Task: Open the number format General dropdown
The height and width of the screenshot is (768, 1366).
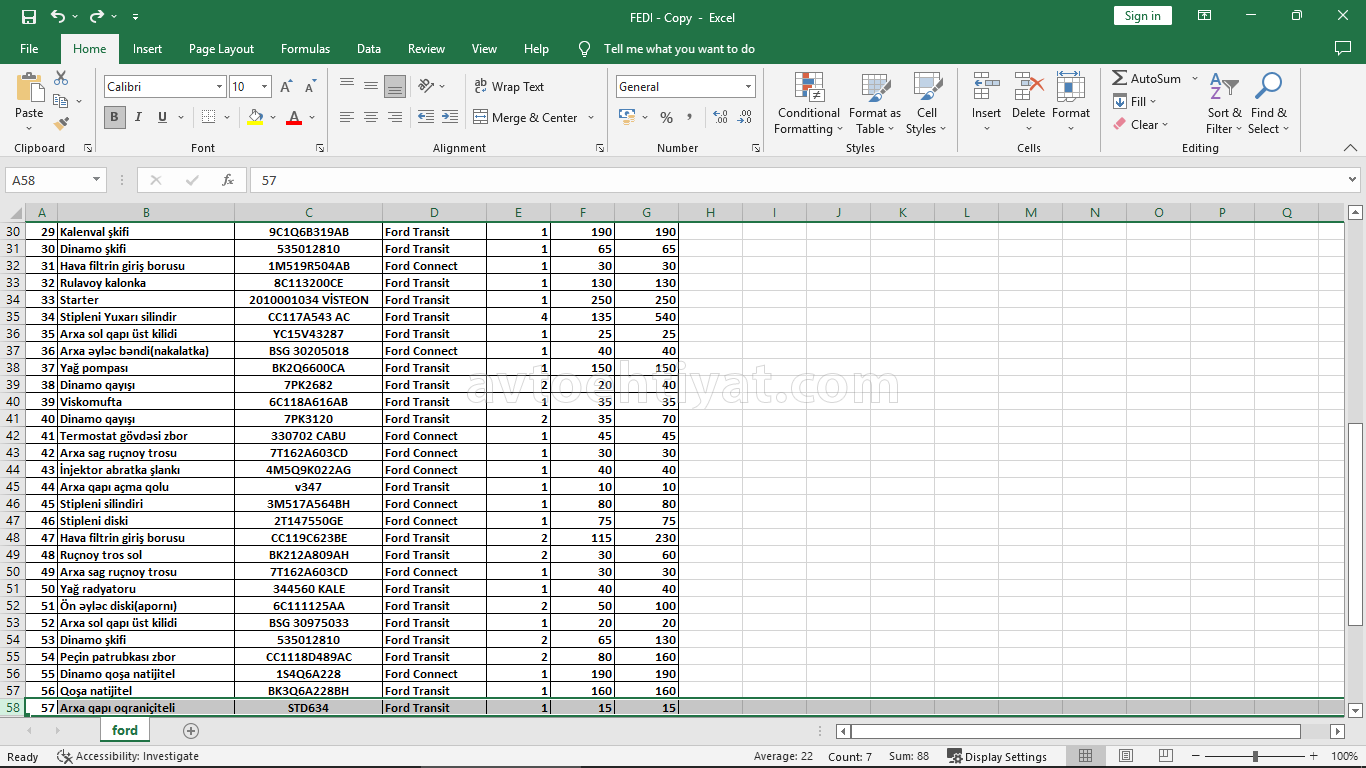Action: click(x=748, y=87)
